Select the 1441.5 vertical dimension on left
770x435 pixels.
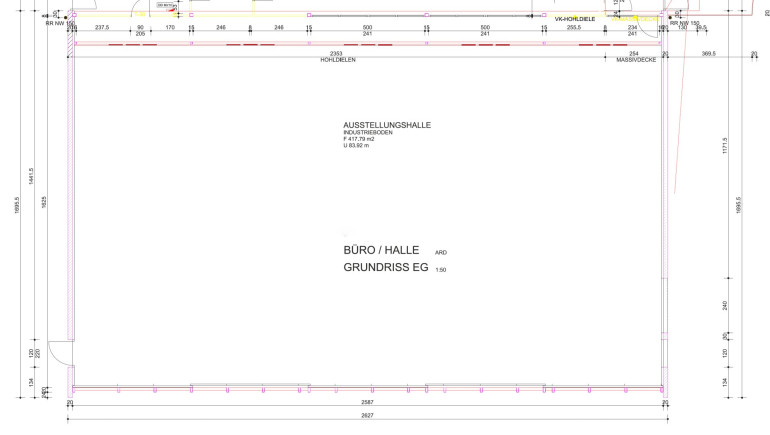click(32, 177)
